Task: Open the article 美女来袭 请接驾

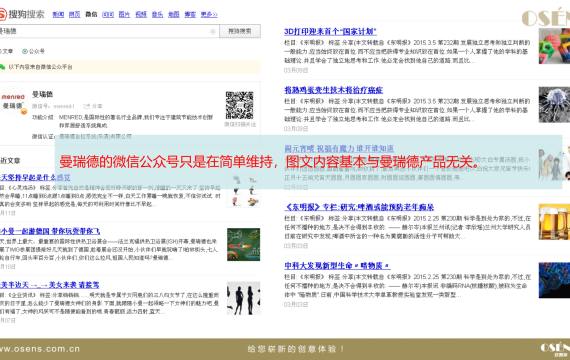Action: coord(50,285)
